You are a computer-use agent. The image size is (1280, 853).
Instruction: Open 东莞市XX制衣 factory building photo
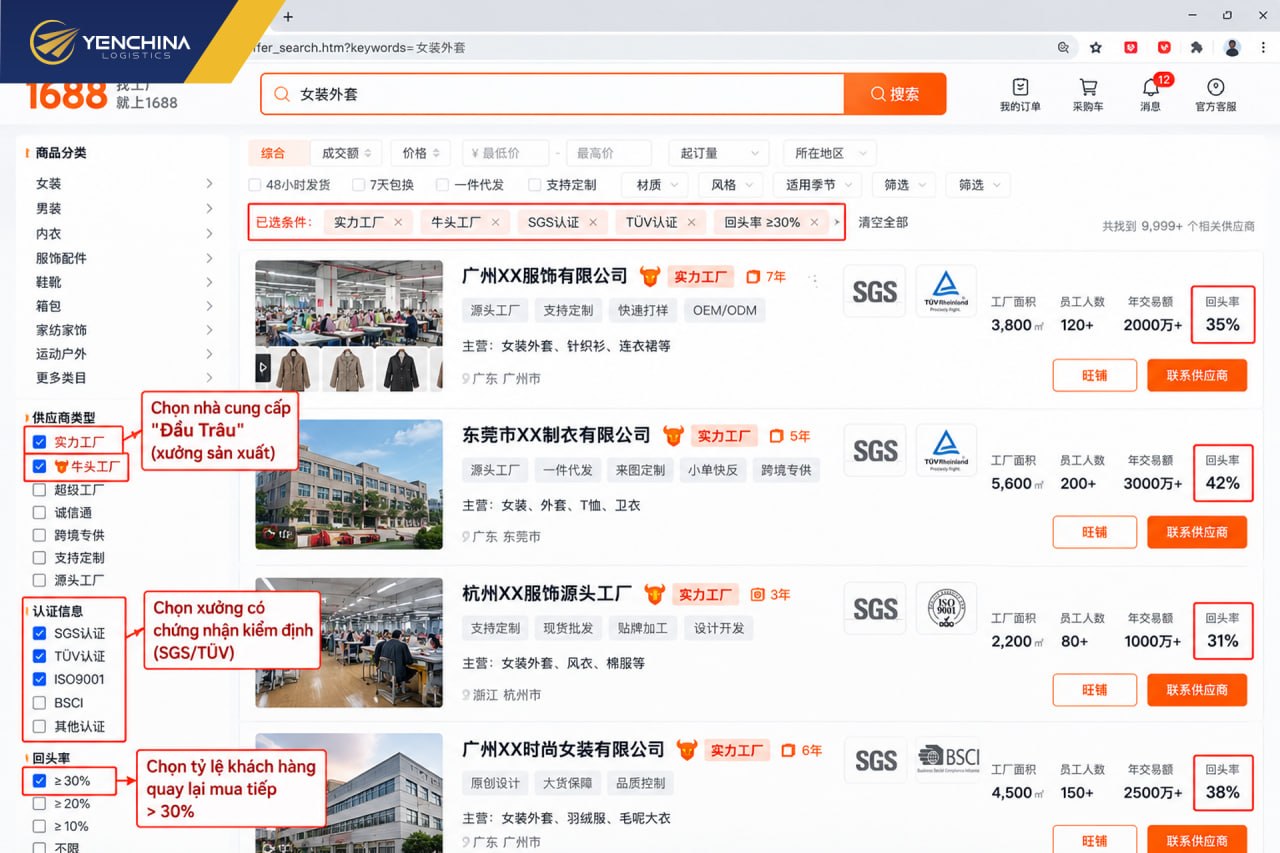pos(349,484)
